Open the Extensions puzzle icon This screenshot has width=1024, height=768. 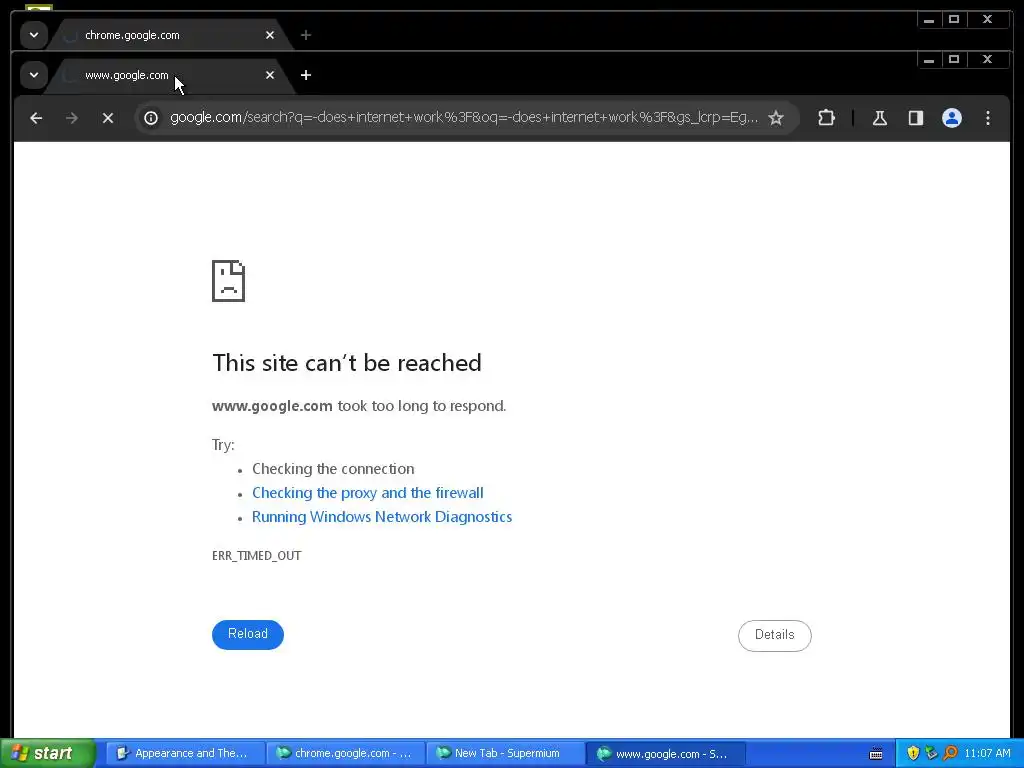pos(826,118)
